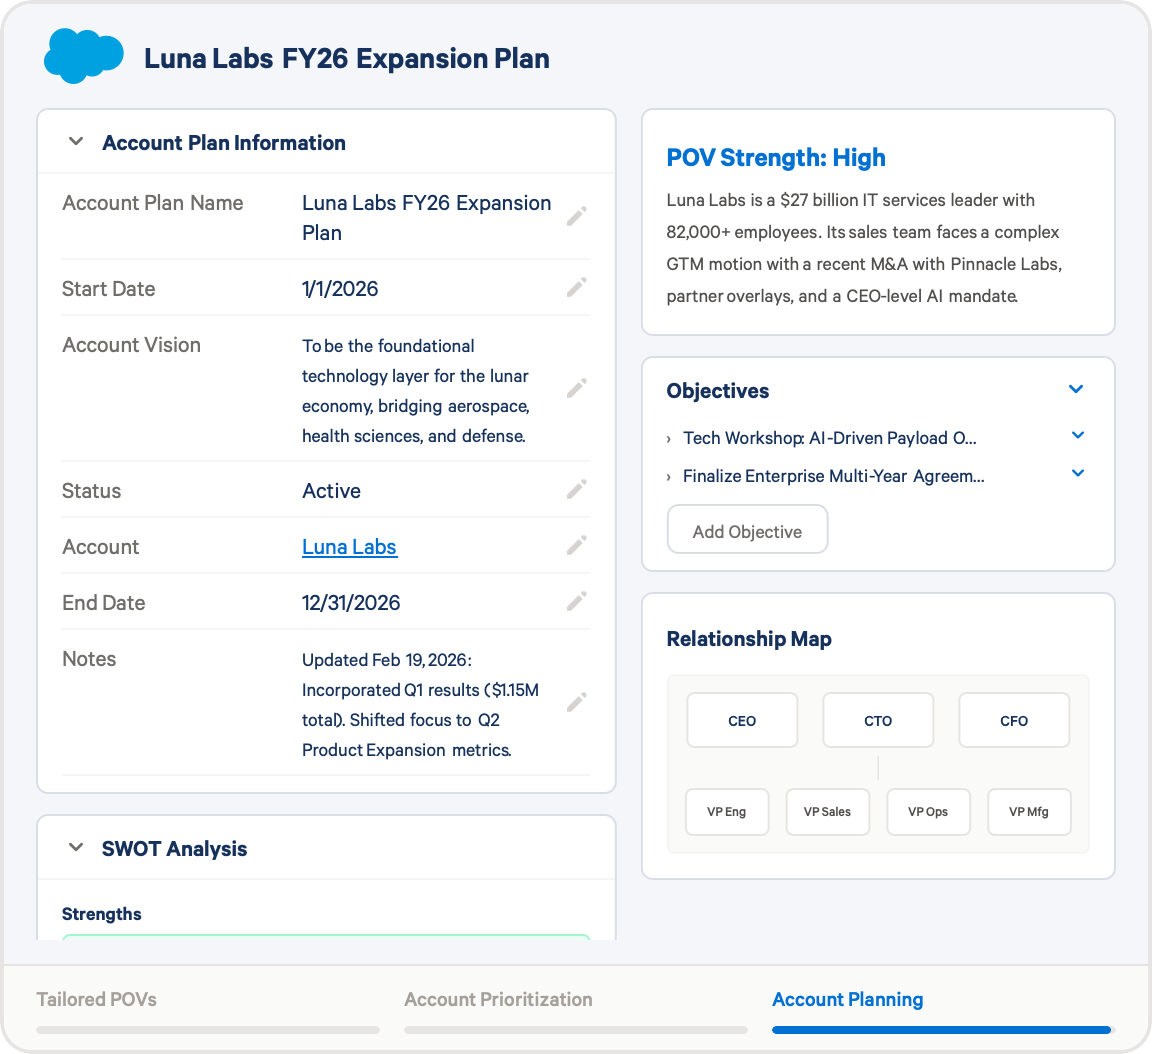Collapse the Account Plan Information section
Viewport: 1152px width, 1054px height.
(76, 142)
